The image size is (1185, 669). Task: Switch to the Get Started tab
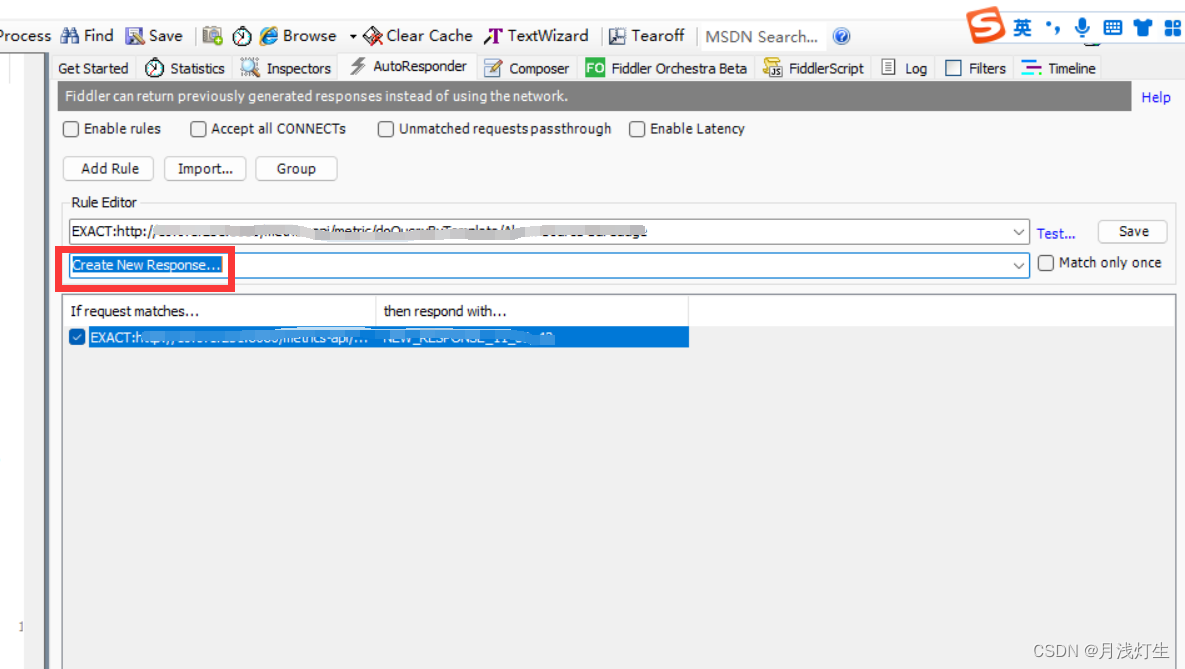click(x=93, y=68)
